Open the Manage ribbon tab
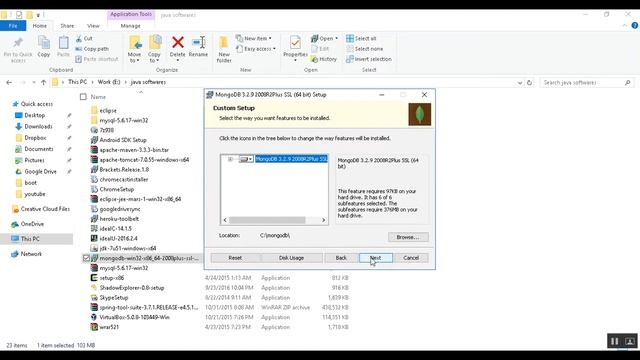640x360 pixels. pyautogui.click(x=131, y=26)
